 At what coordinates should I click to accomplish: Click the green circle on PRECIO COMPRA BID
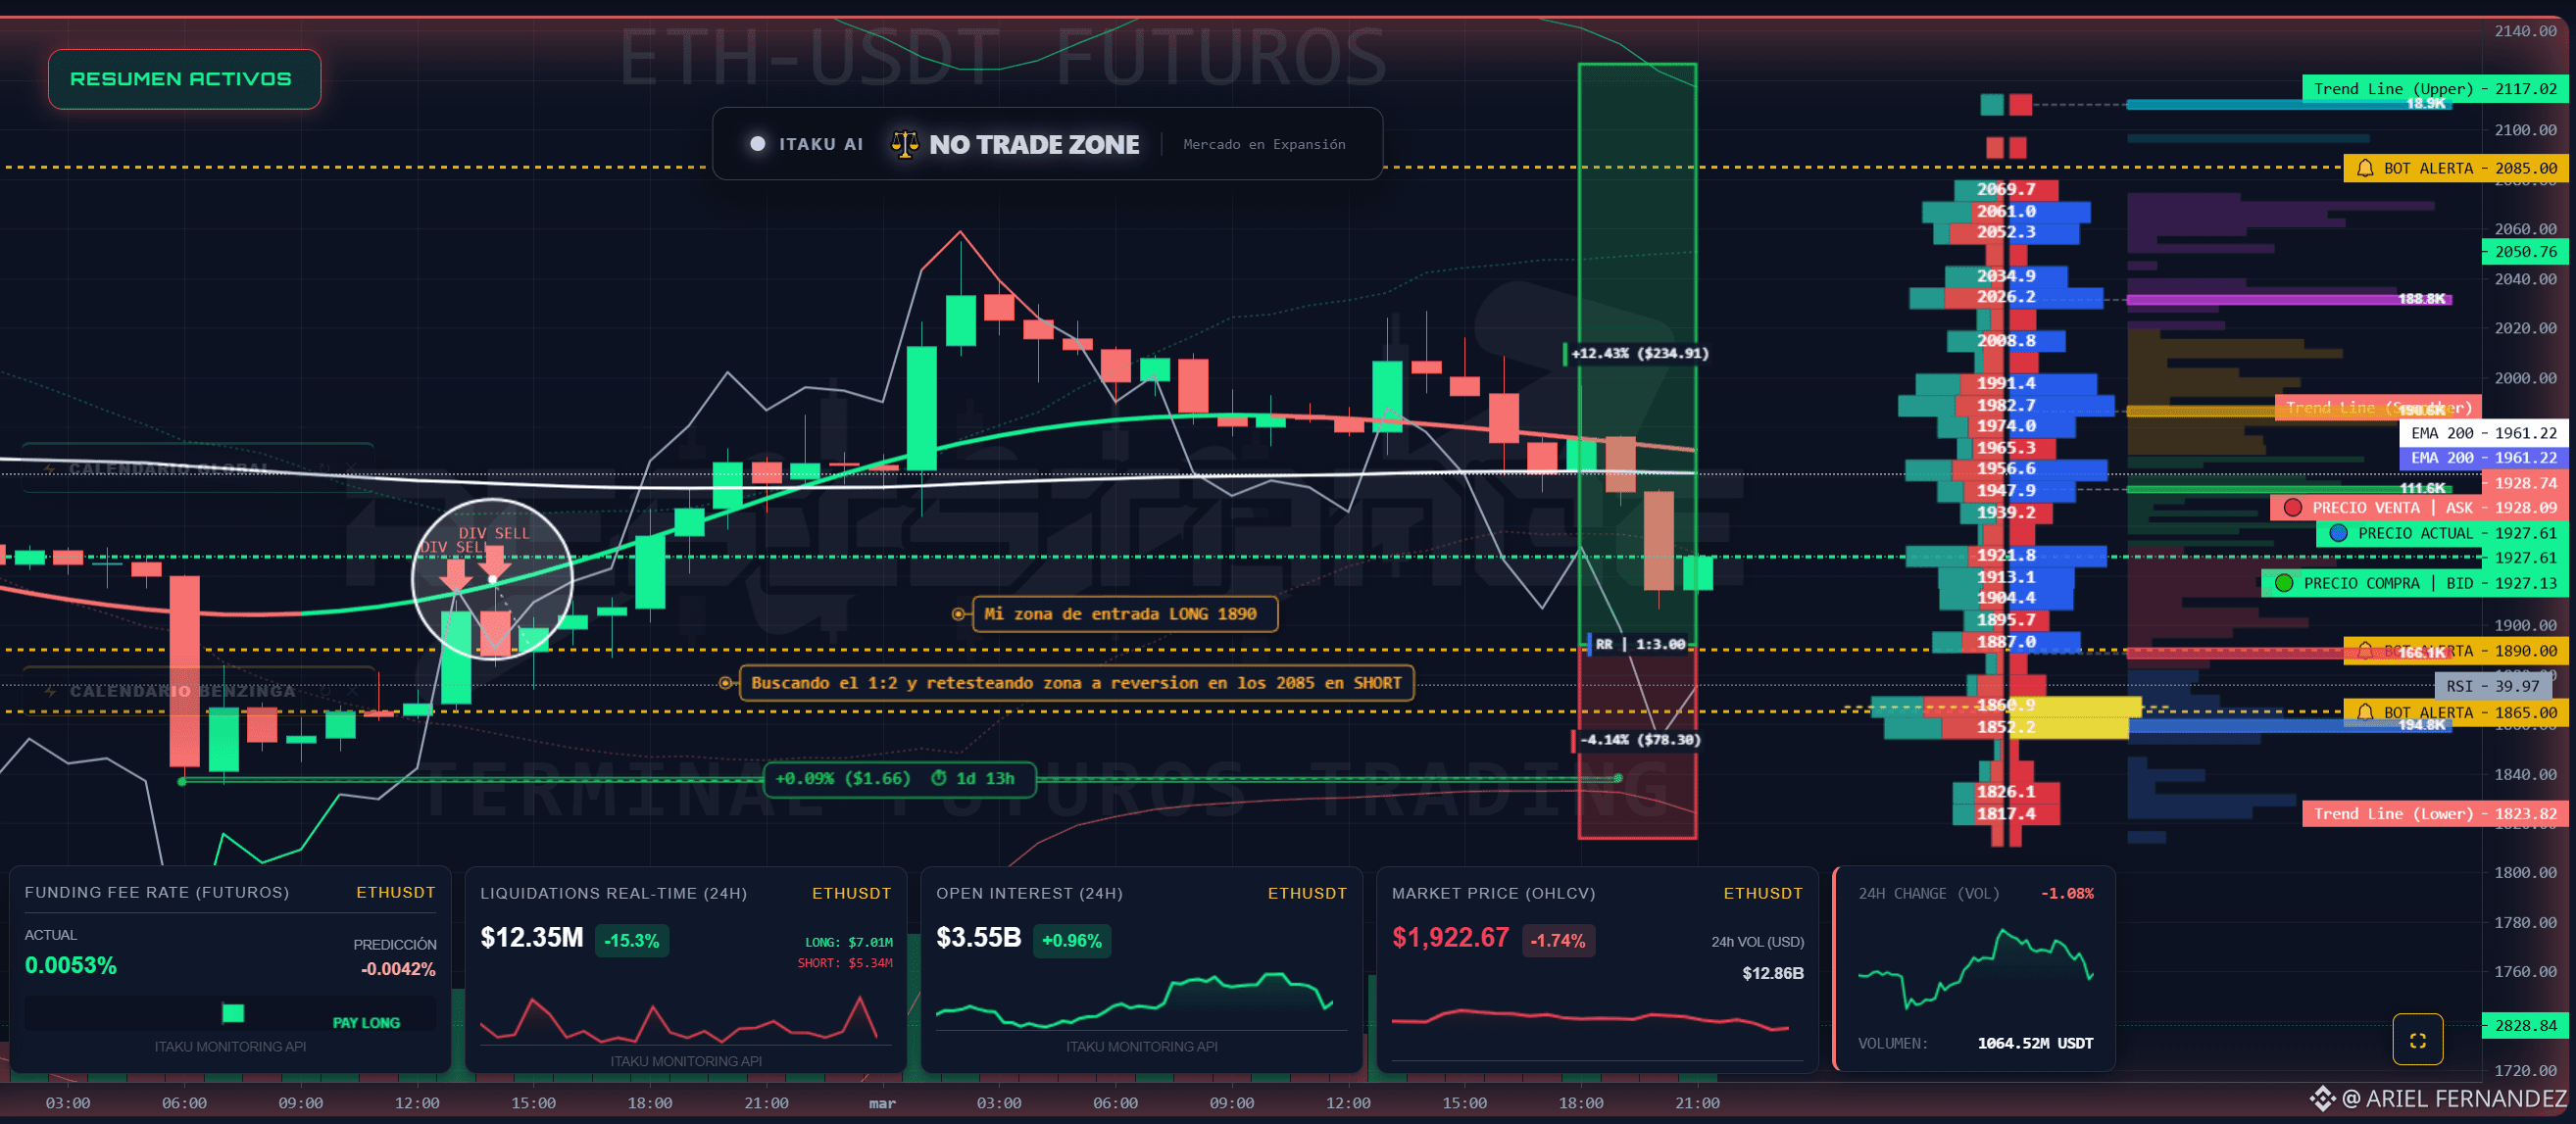tap(2284, 583)
